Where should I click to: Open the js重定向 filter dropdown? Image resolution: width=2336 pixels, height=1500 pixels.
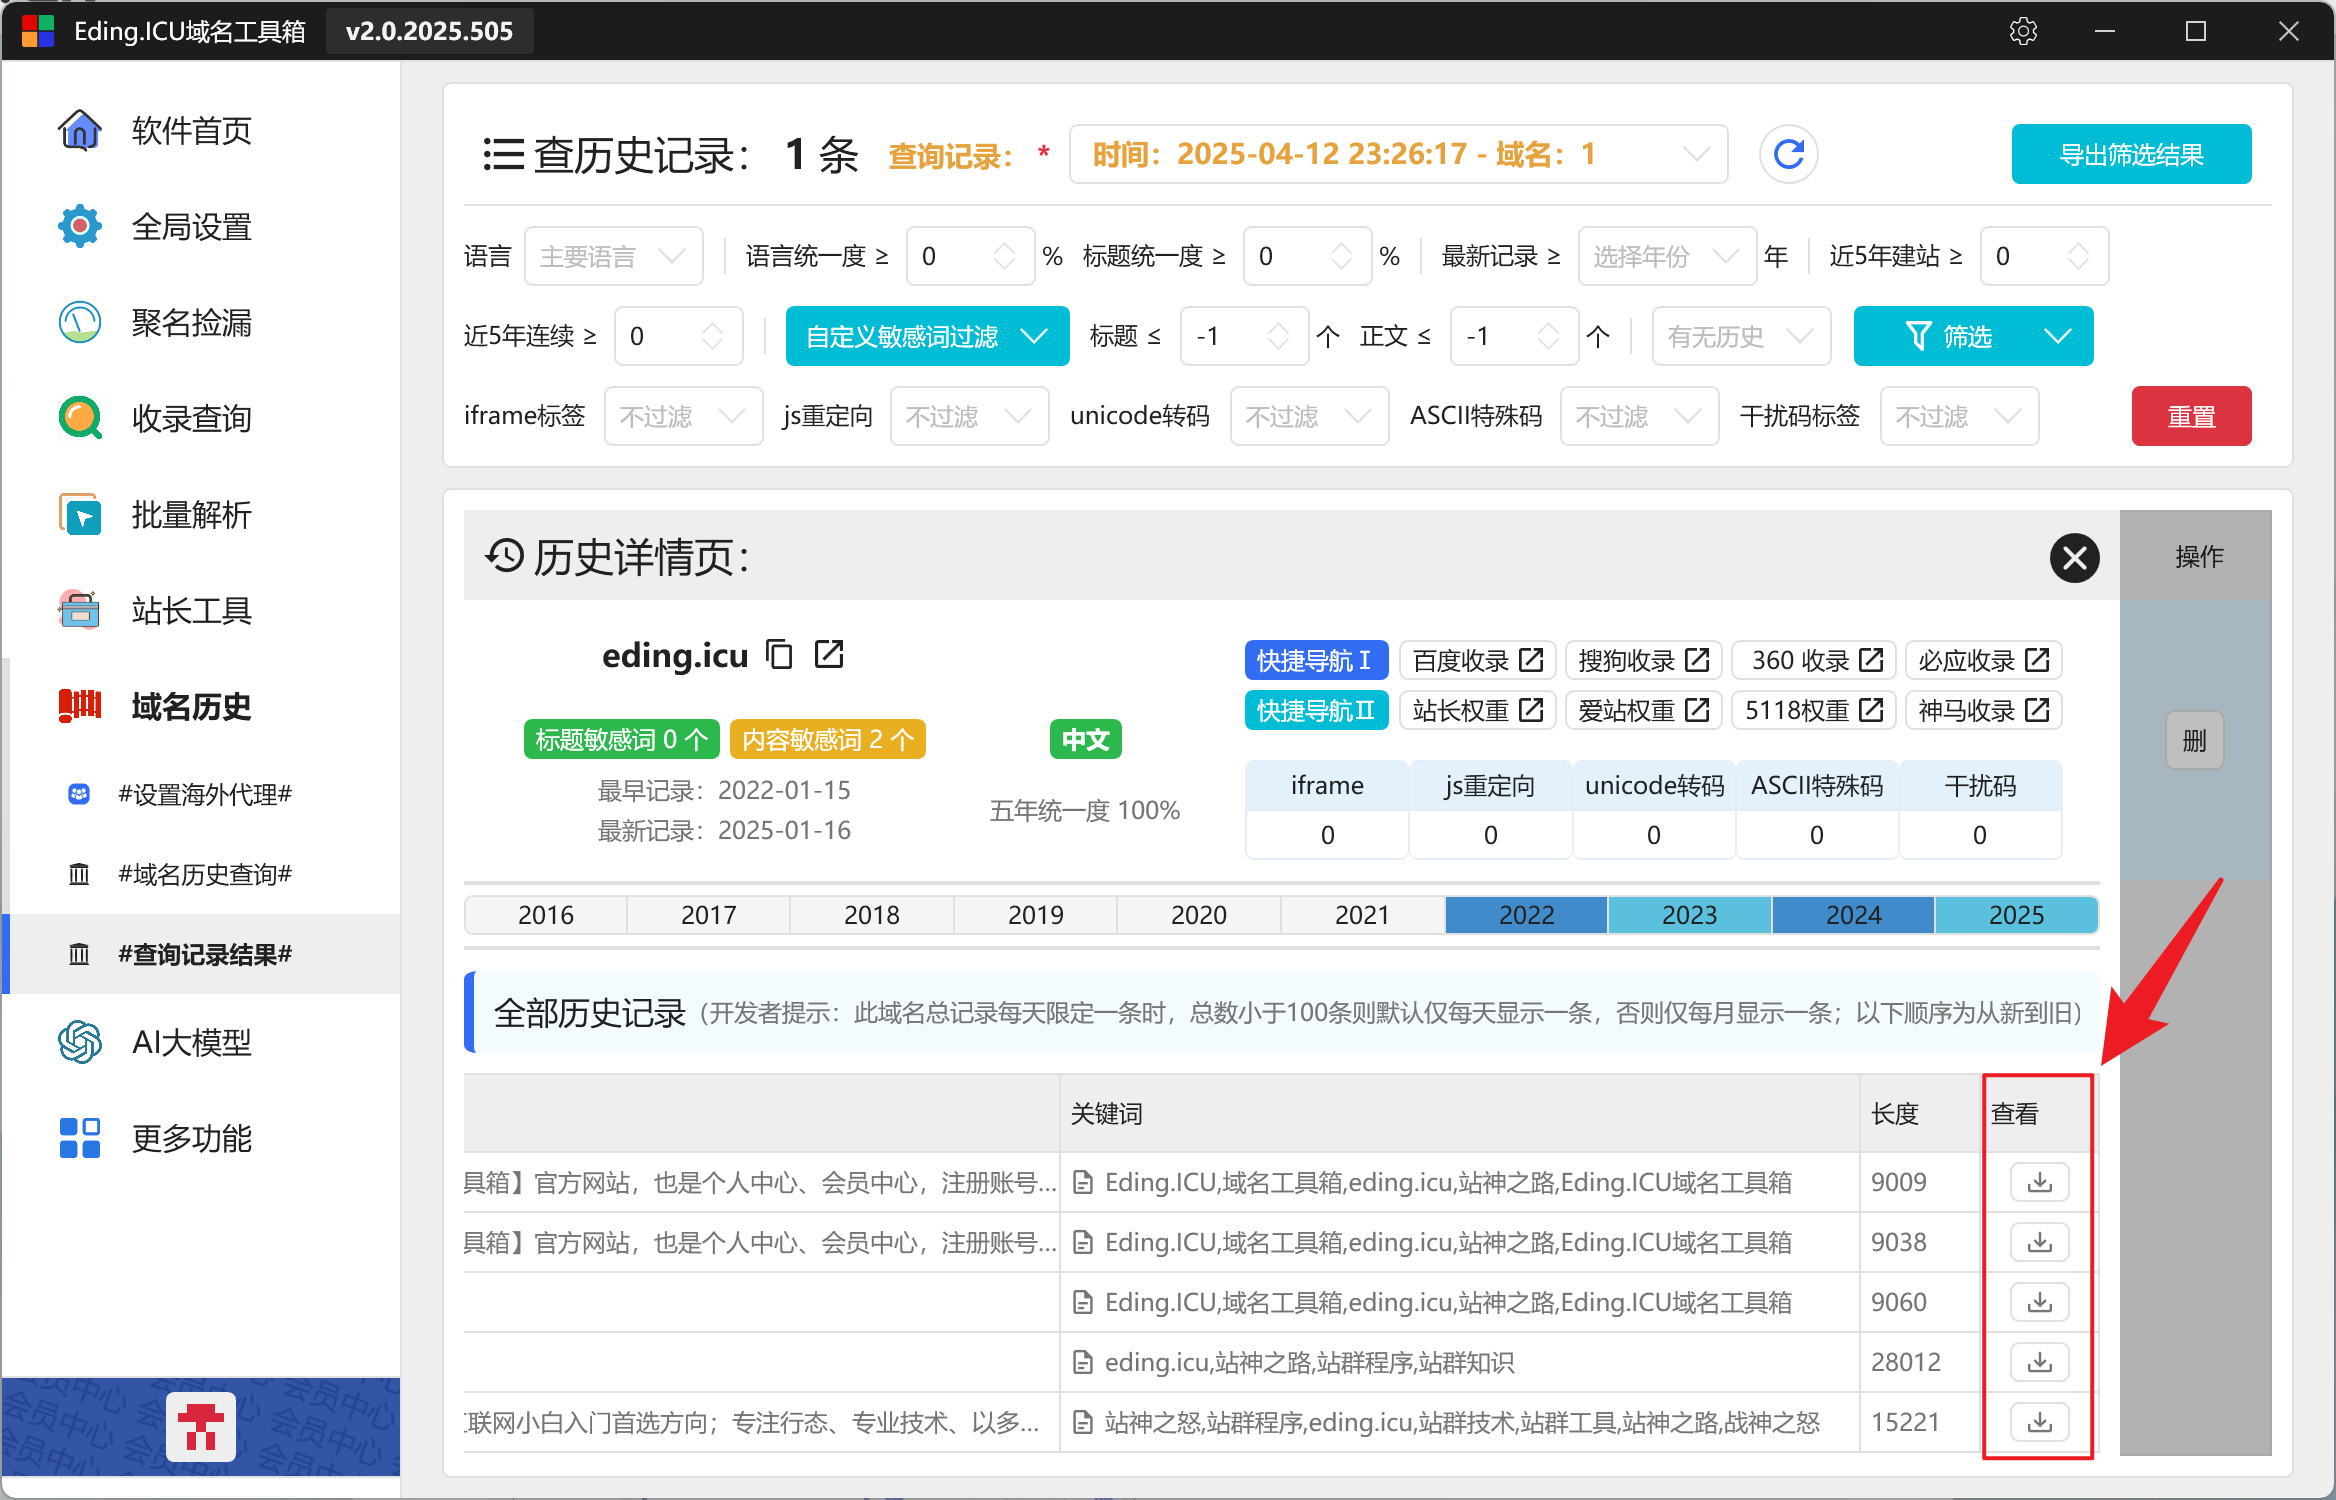(x=969, y=416)
